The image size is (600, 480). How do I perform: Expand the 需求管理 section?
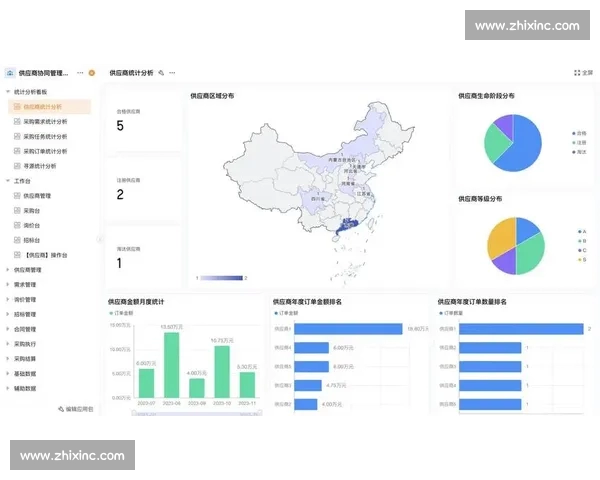point(8,284)
